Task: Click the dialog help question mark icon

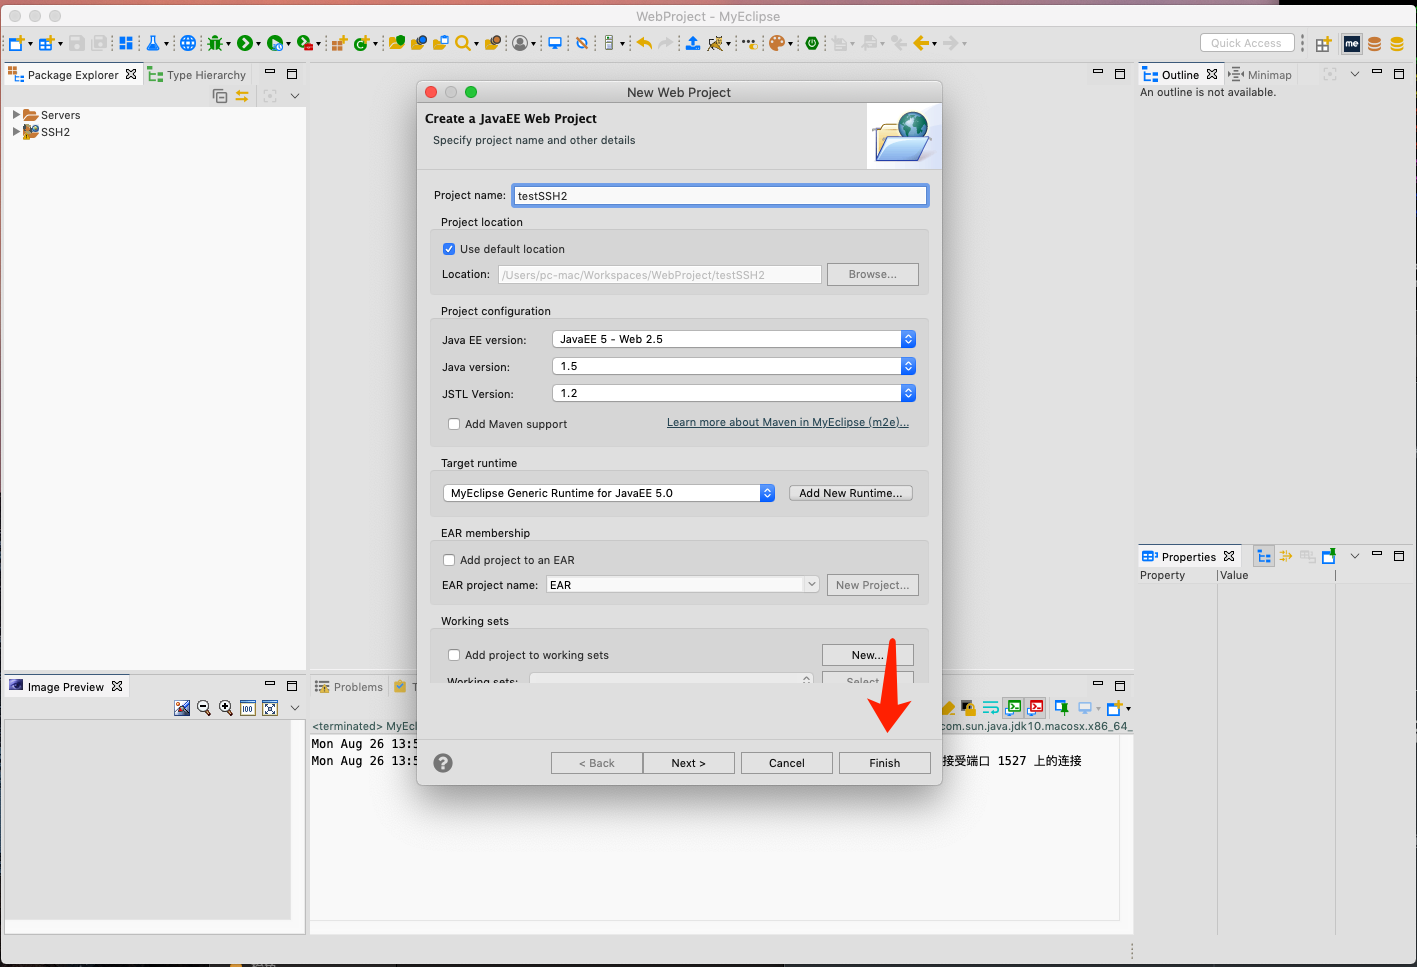Action: (443, 763)
